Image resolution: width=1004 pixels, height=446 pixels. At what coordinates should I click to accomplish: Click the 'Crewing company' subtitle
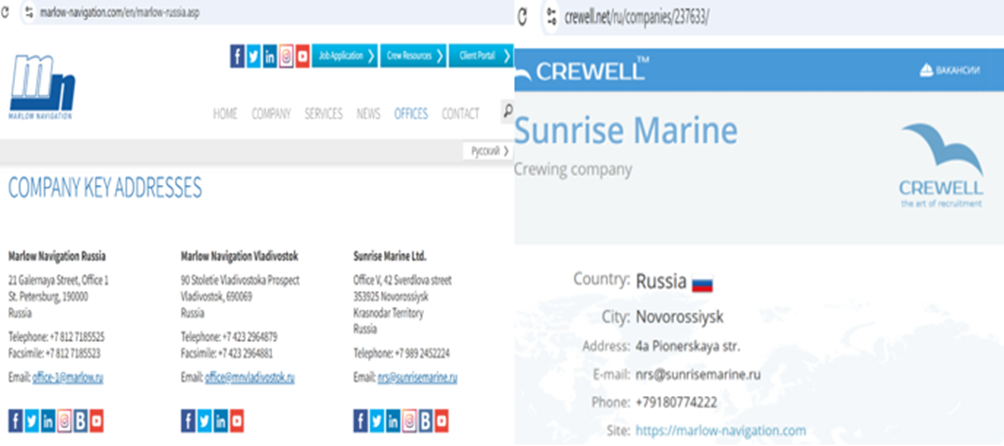pos(573,170)
